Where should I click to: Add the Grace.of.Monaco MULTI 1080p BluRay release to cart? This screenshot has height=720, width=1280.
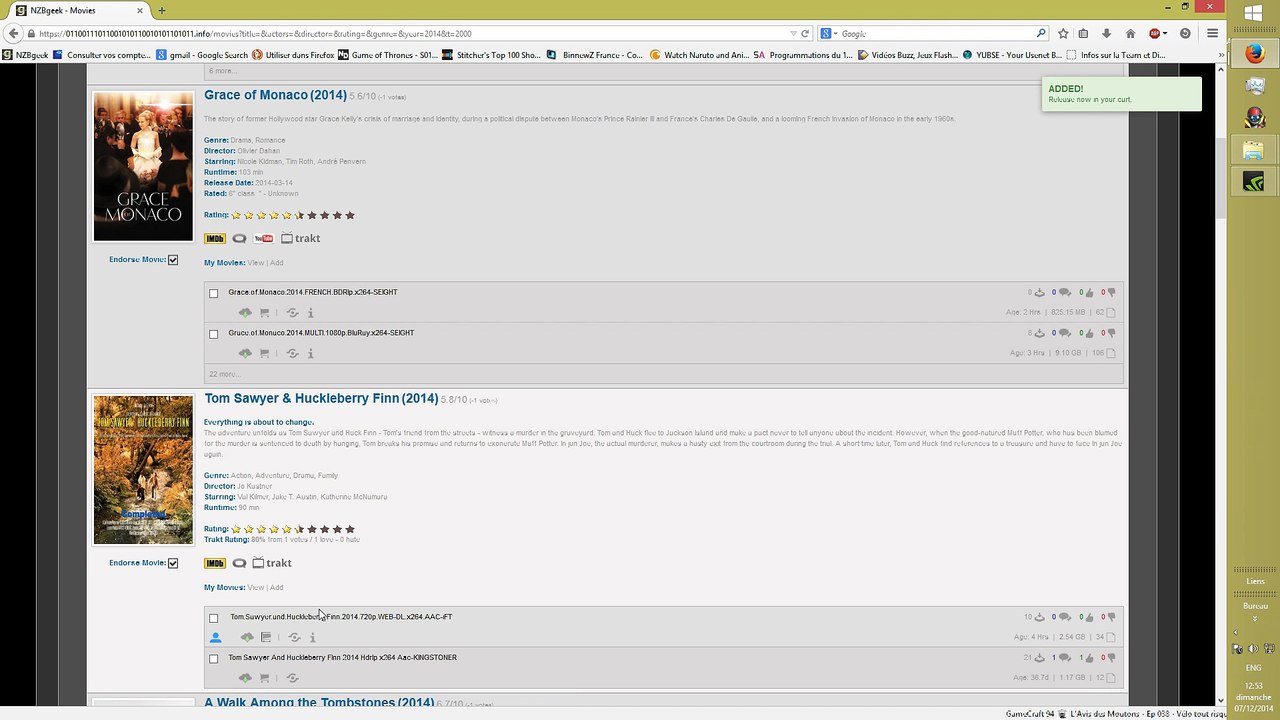pyautogui.click(x=264, y=353)
